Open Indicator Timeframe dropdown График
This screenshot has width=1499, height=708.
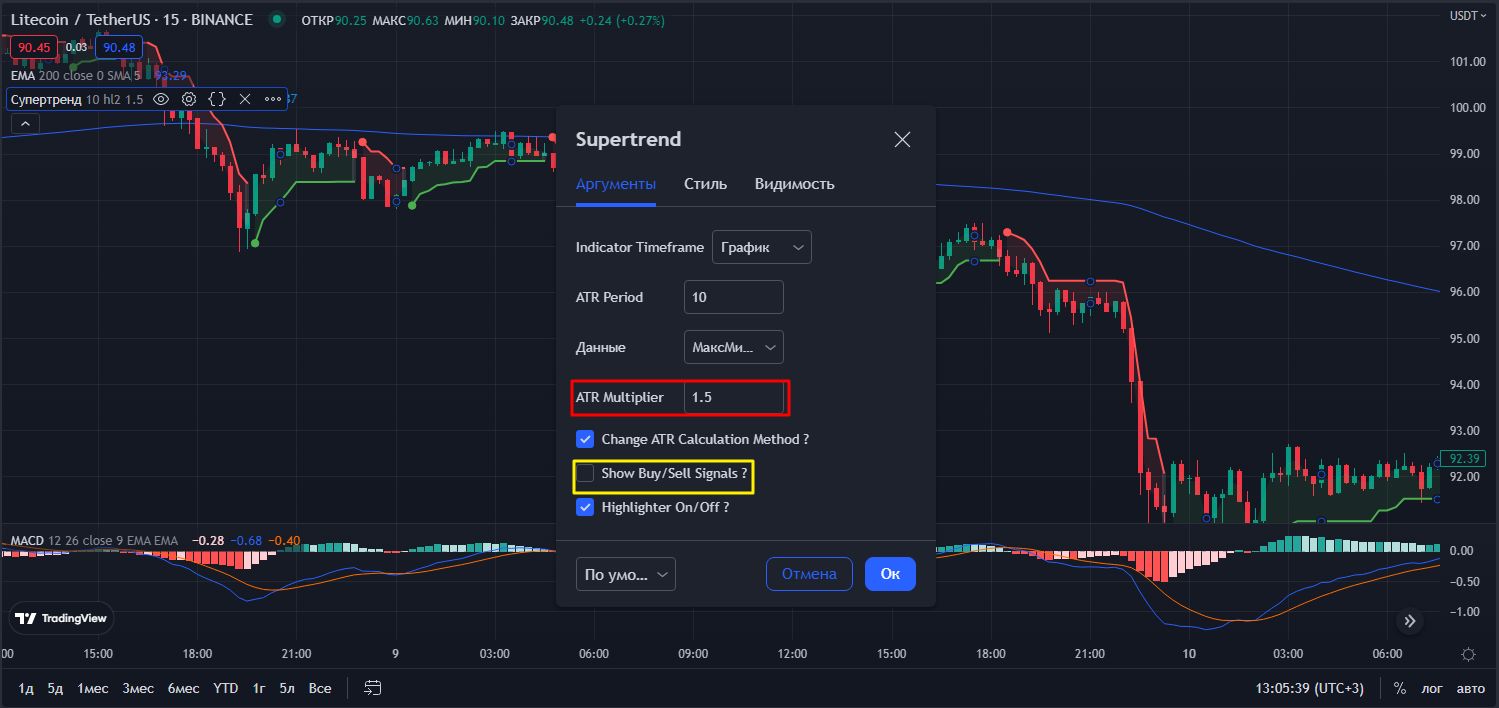pos(762,247)
